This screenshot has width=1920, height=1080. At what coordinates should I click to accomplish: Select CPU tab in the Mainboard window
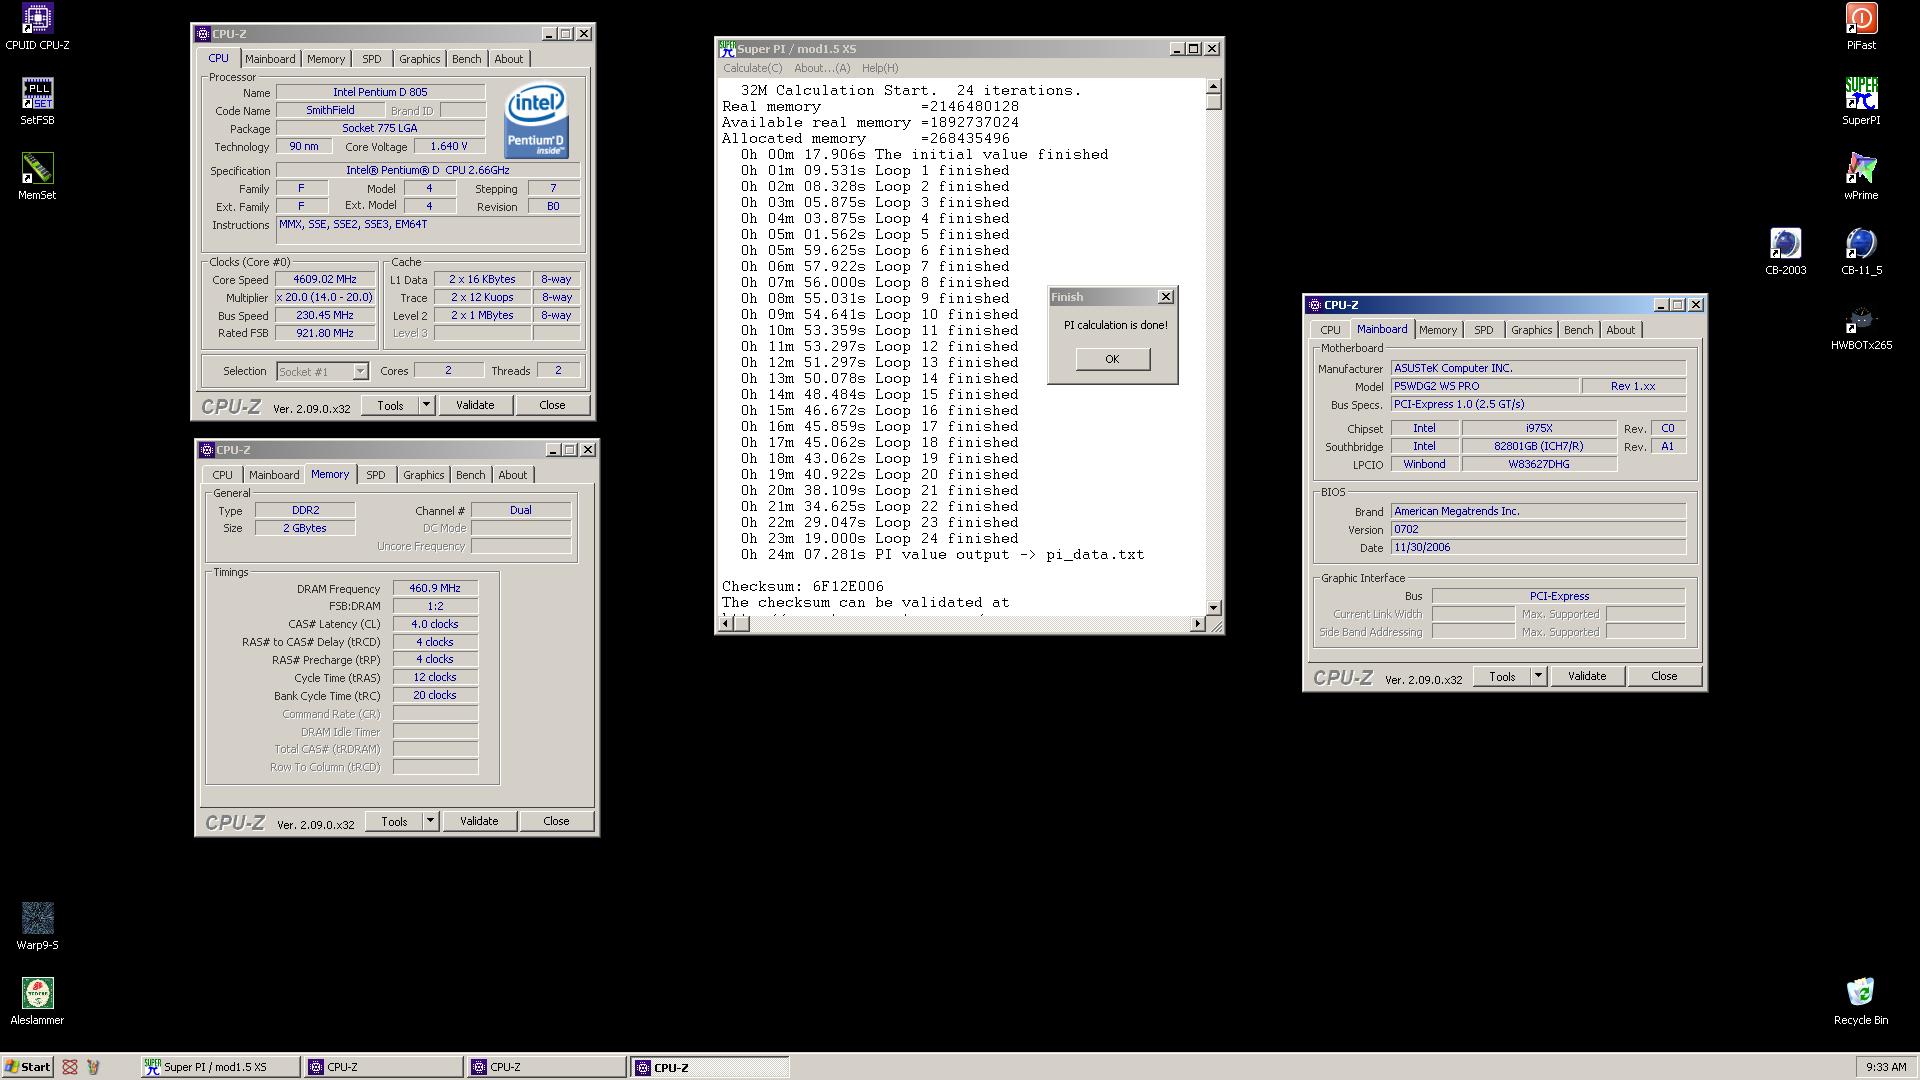pyautogui.click(x=1330, y=330)
